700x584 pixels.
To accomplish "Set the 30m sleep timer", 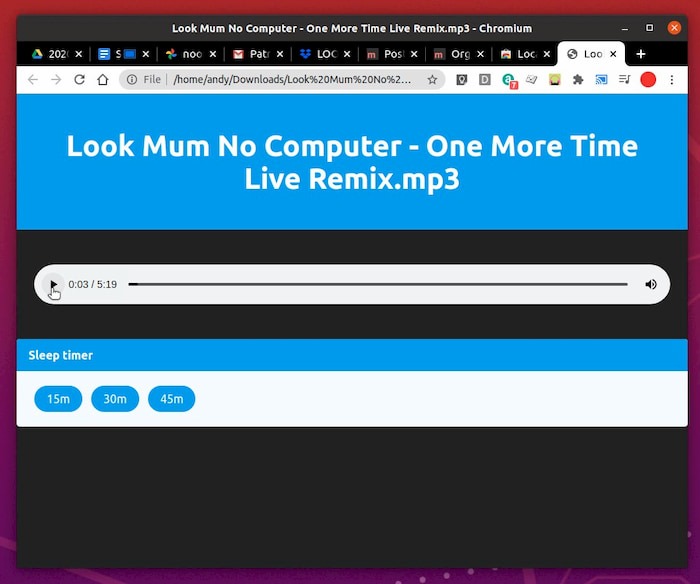I will pyautogui.click(x=115, y=399).
